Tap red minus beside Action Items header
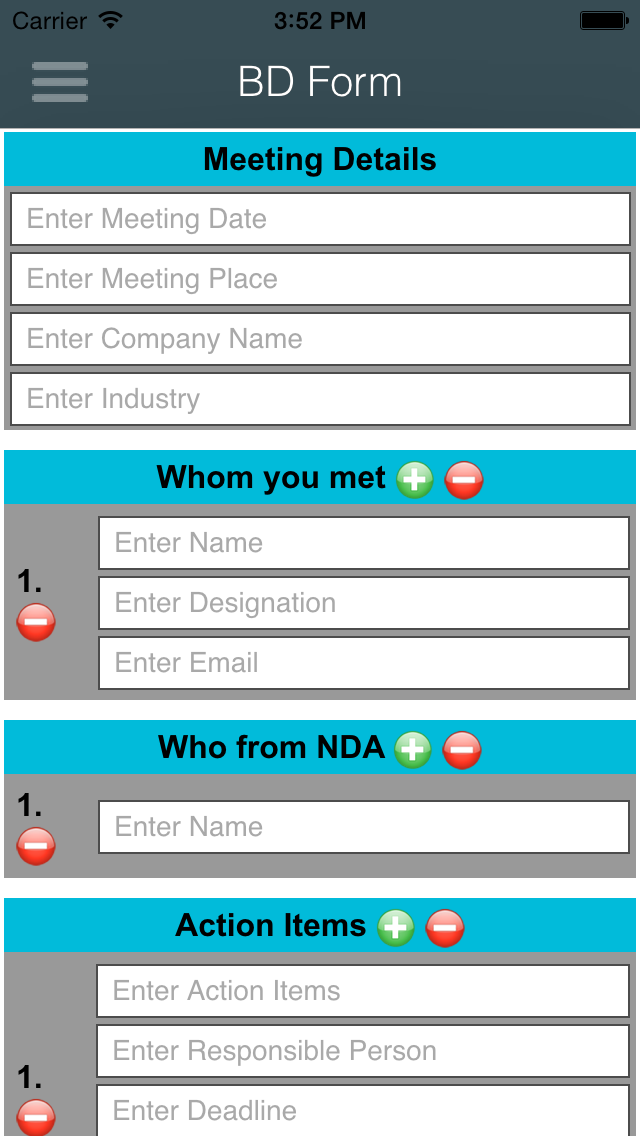The image size is (640, 1136). (x=445, y=928)
